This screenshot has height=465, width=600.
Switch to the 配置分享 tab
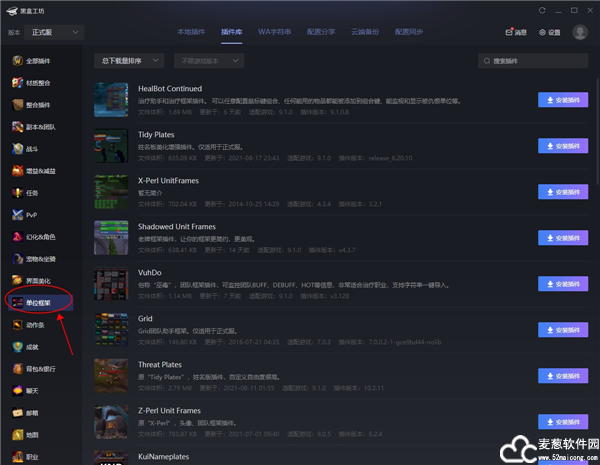tap(321, 32)
